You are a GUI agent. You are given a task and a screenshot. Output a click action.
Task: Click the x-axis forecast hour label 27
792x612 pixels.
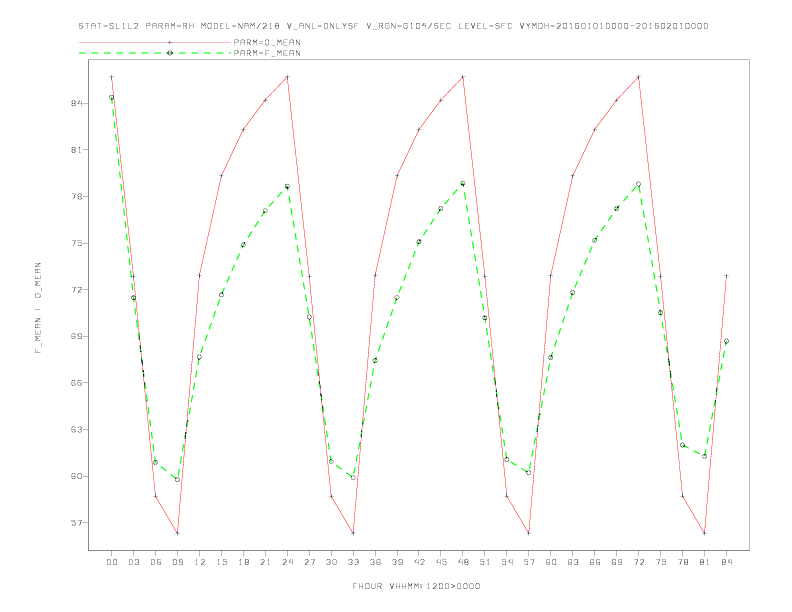point(309,562)
